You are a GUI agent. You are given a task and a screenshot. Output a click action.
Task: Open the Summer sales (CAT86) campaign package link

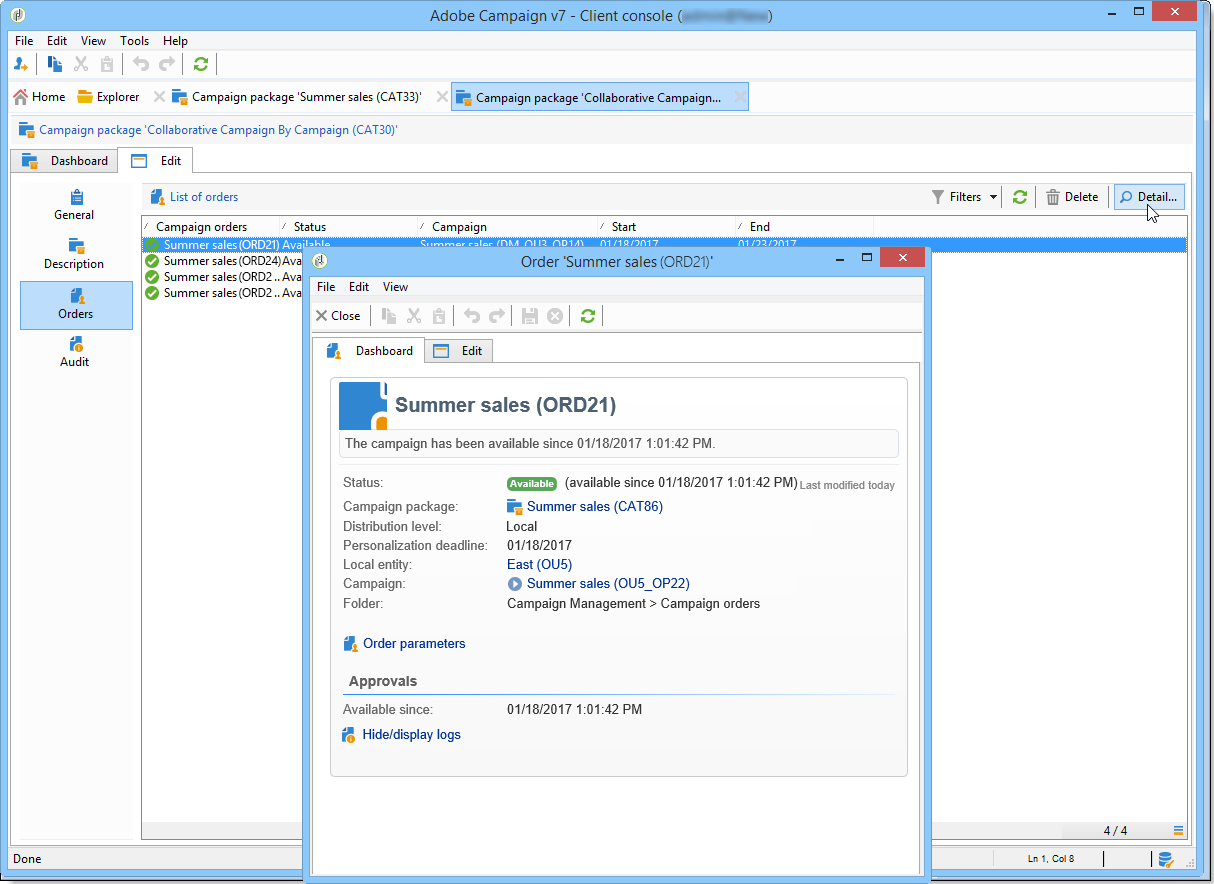point(594,507)
